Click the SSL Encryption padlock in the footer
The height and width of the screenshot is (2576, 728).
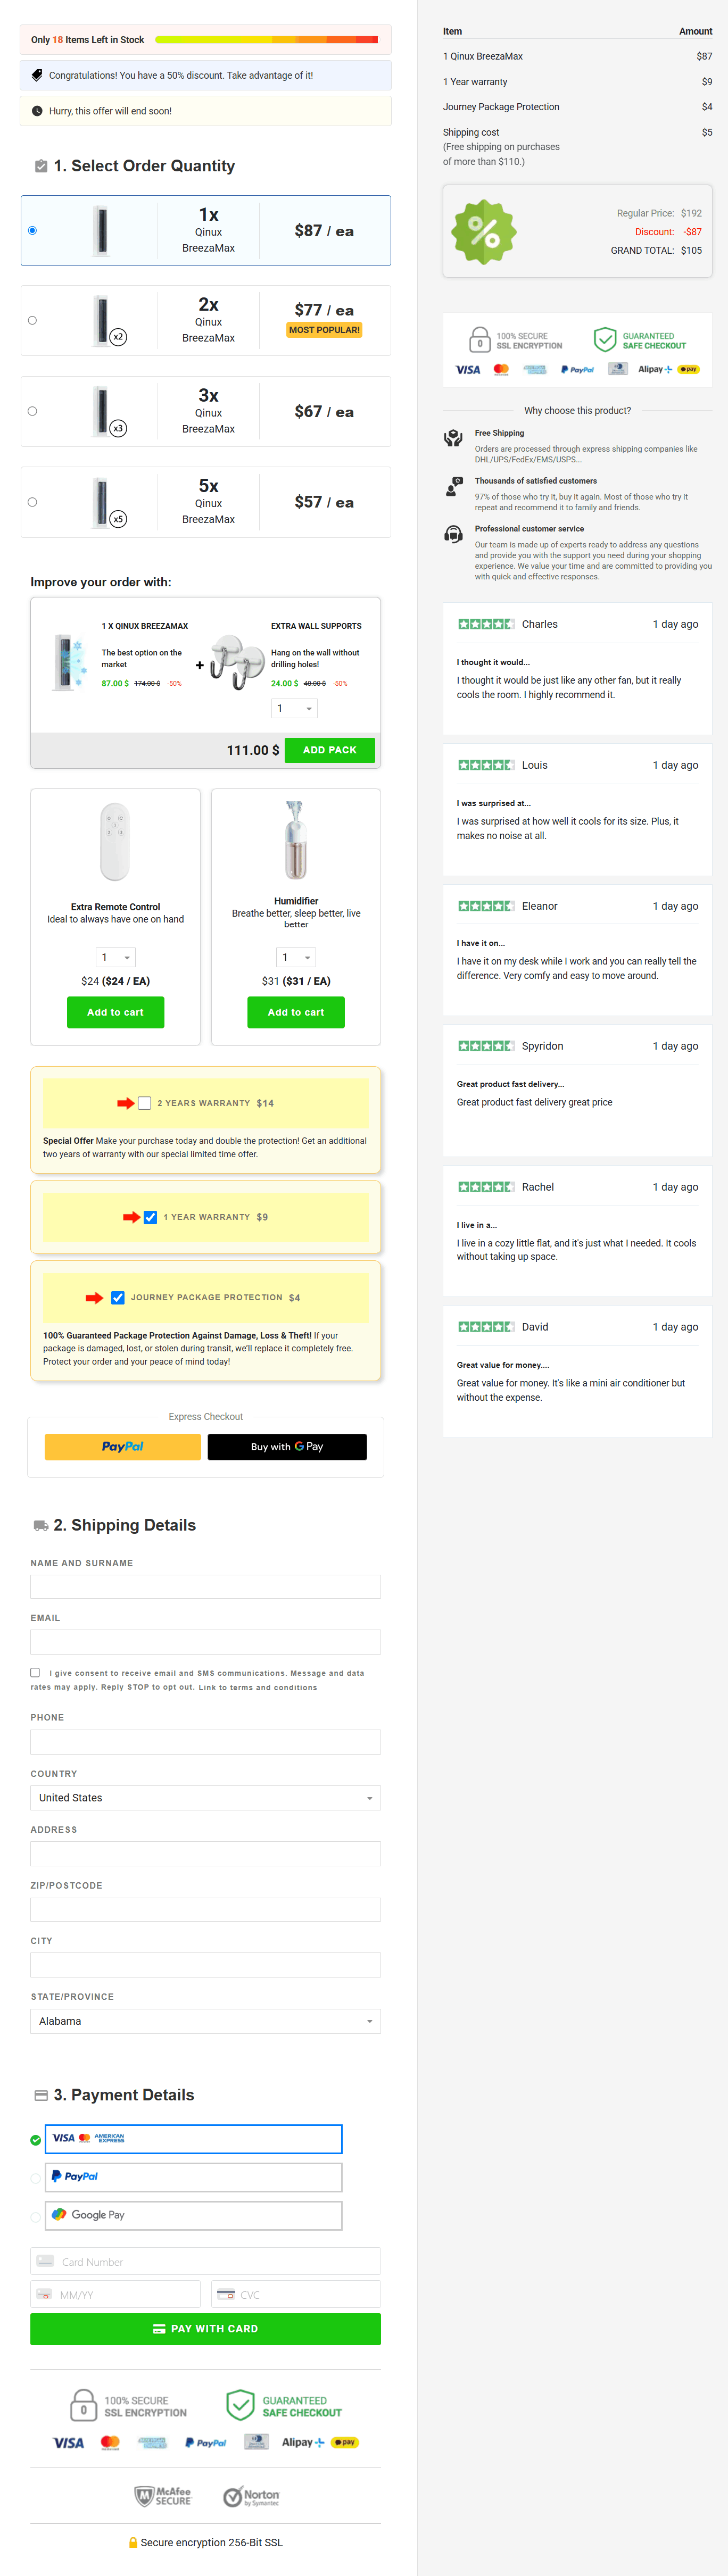[x=84, y=2405]
